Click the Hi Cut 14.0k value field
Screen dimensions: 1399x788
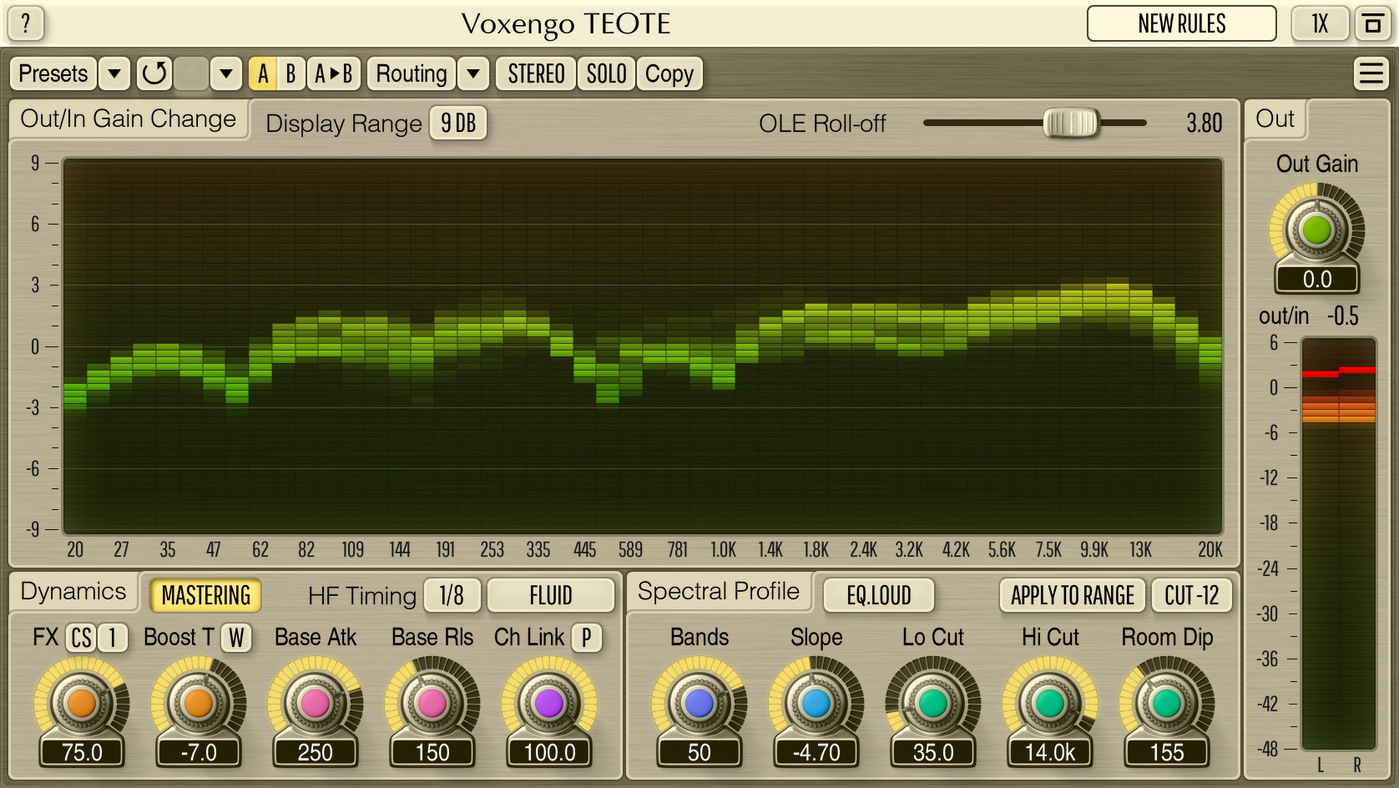[x=1050, y=752]
